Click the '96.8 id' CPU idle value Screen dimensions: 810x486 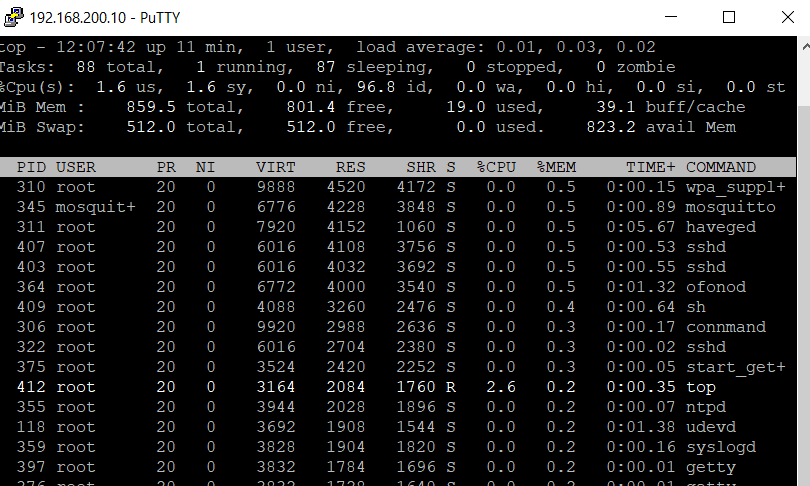(x=394, y=87)
